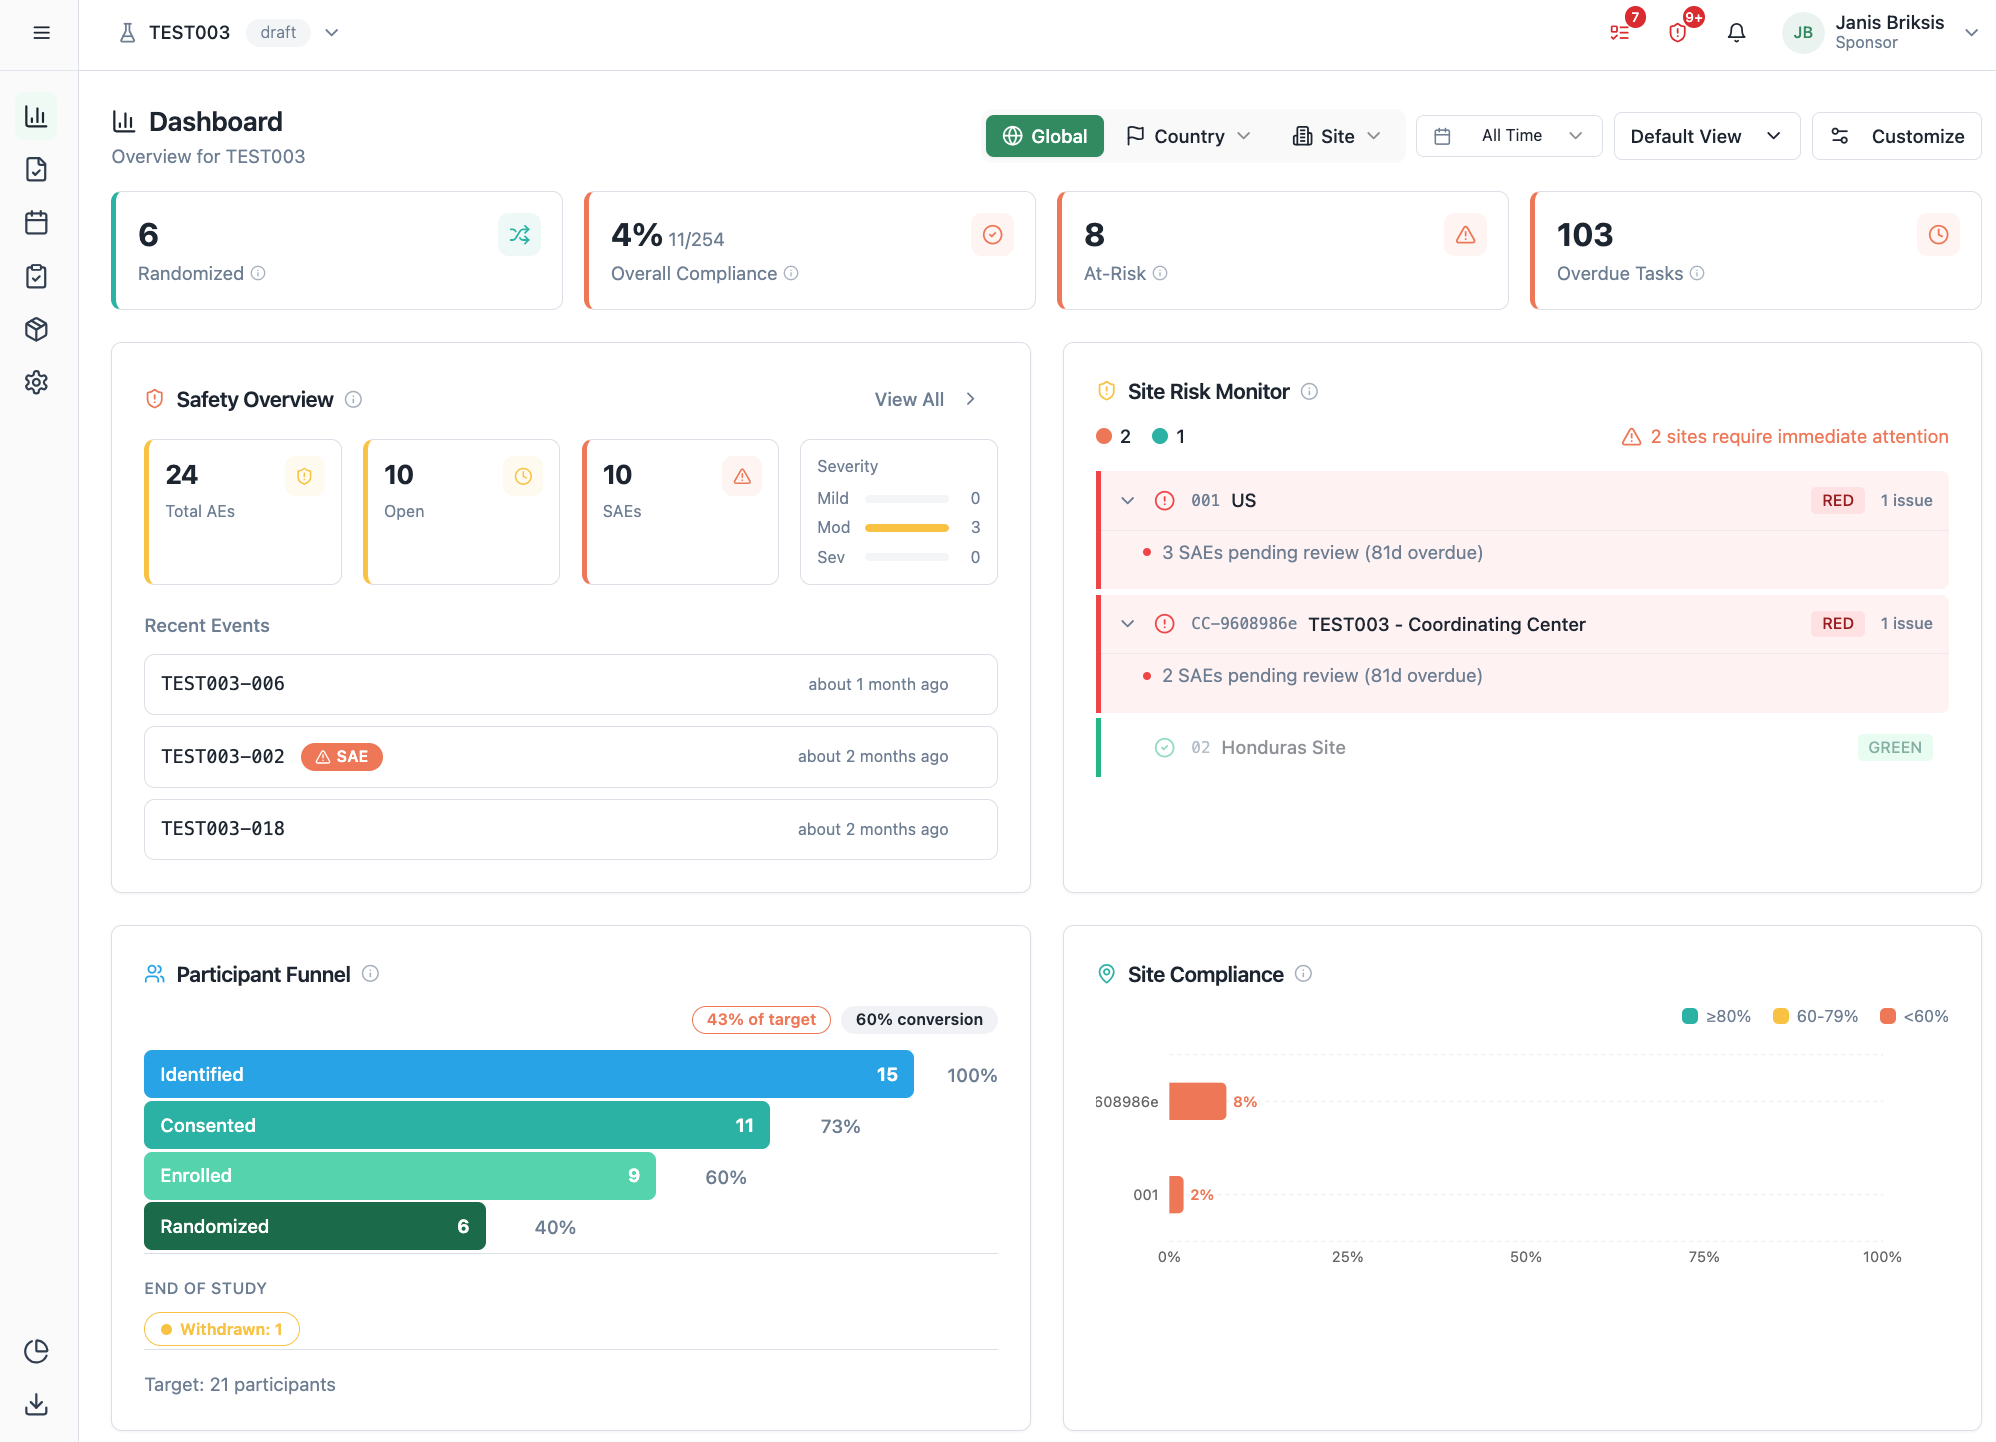This screenshot has height=1442, width=1996.
Task: Open the pie chart reports icon
Action: coord(37,1351)
